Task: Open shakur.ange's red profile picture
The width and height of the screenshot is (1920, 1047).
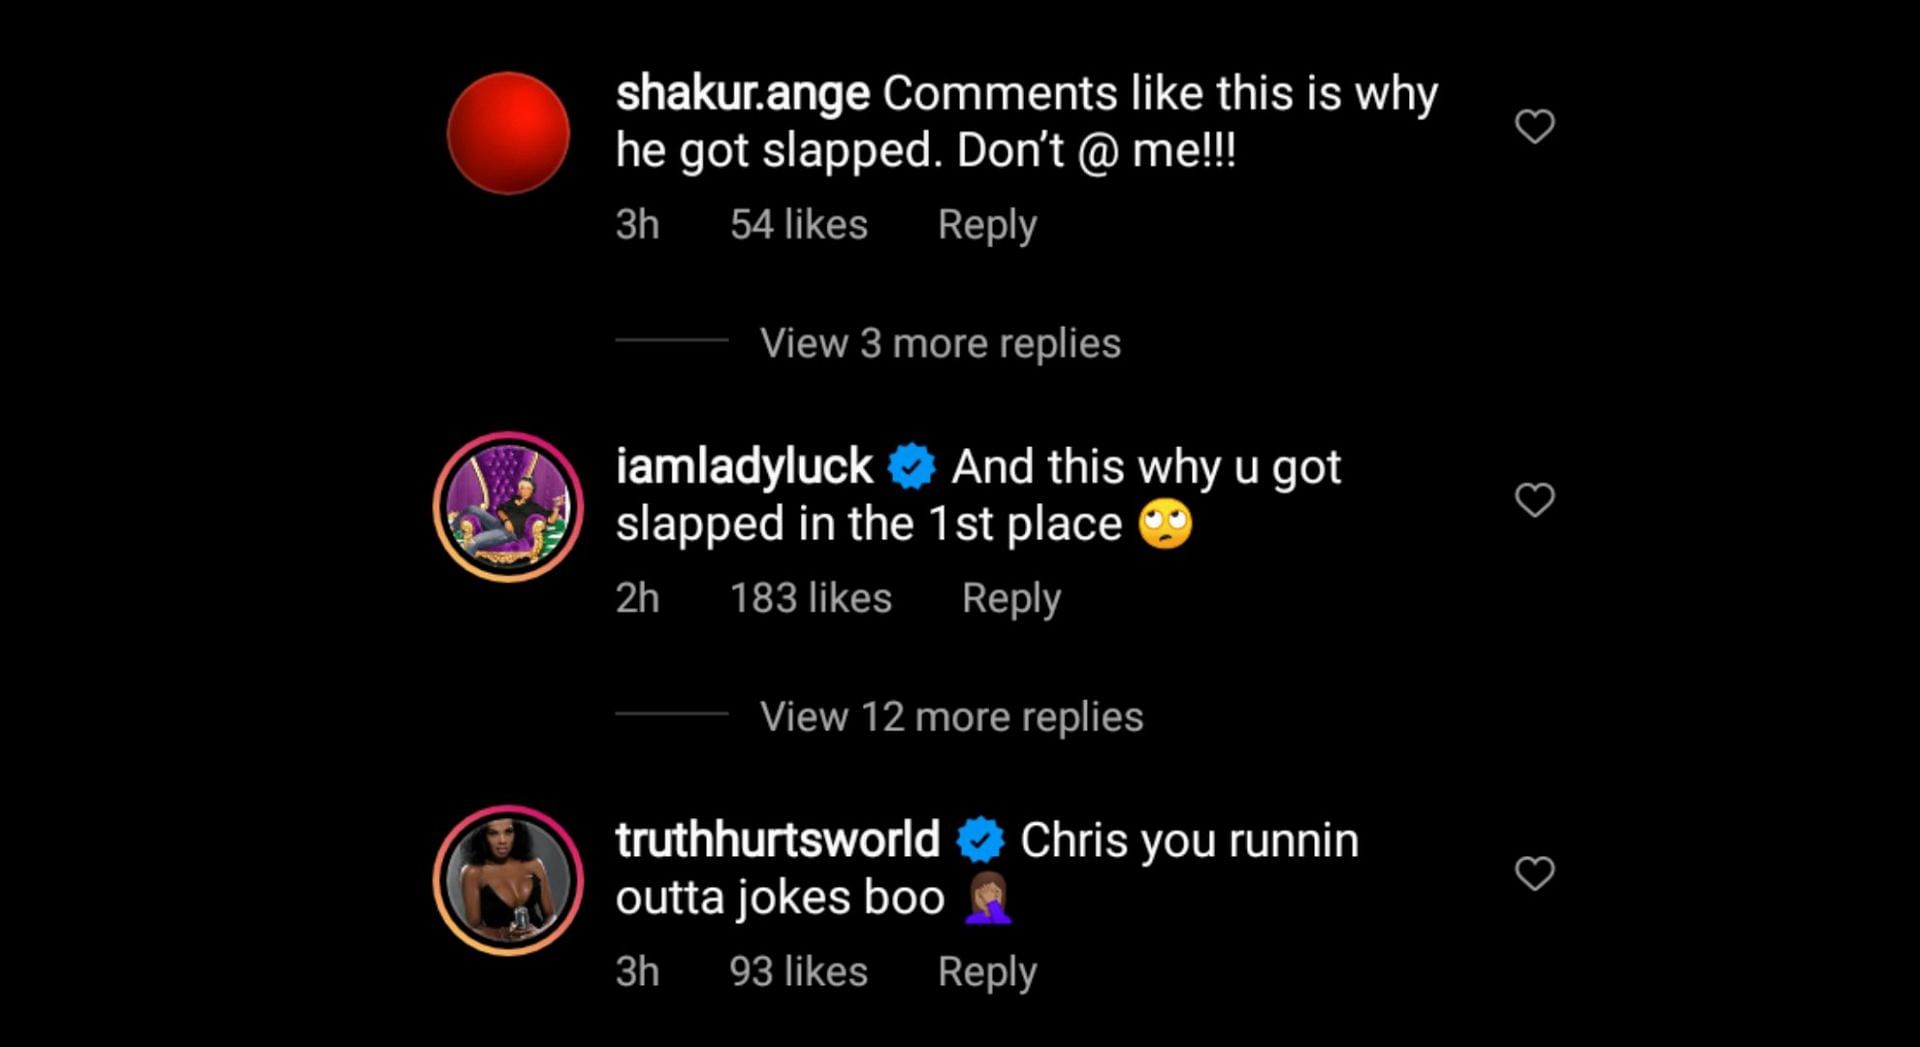Action: (x=508, y=133)
